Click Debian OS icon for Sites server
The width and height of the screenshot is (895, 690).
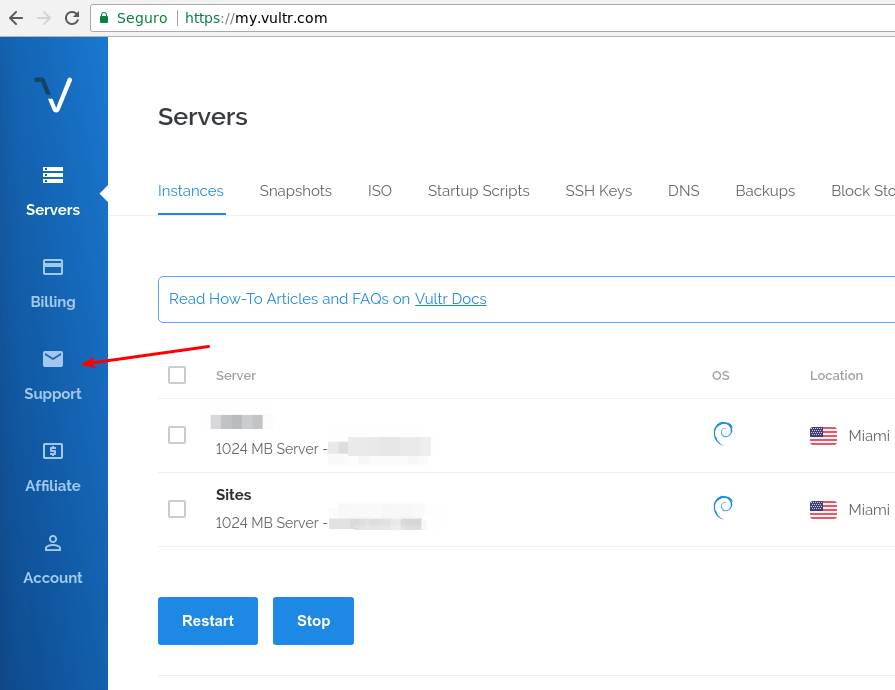tap(723, 507)
